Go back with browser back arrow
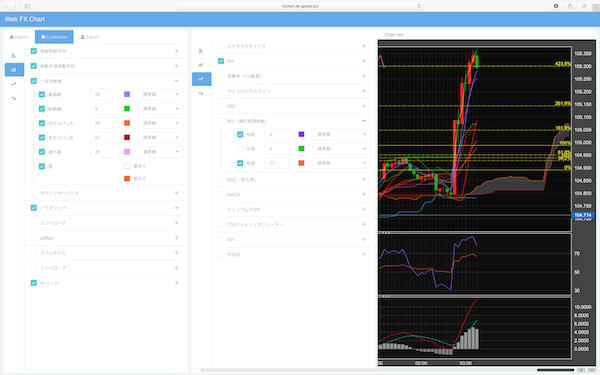The image size is (600, 375). click(6, 6)
